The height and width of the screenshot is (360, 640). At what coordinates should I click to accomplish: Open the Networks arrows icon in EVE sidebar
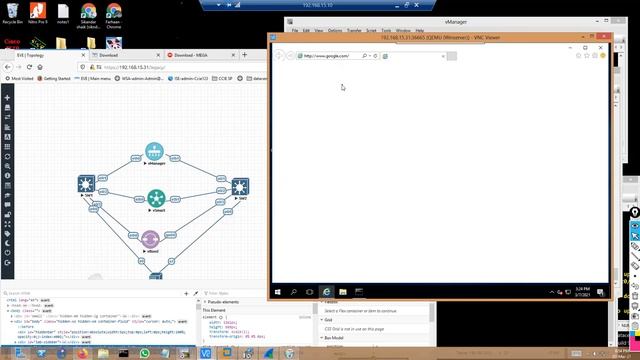pyautogui.click(x=7, y=118)
